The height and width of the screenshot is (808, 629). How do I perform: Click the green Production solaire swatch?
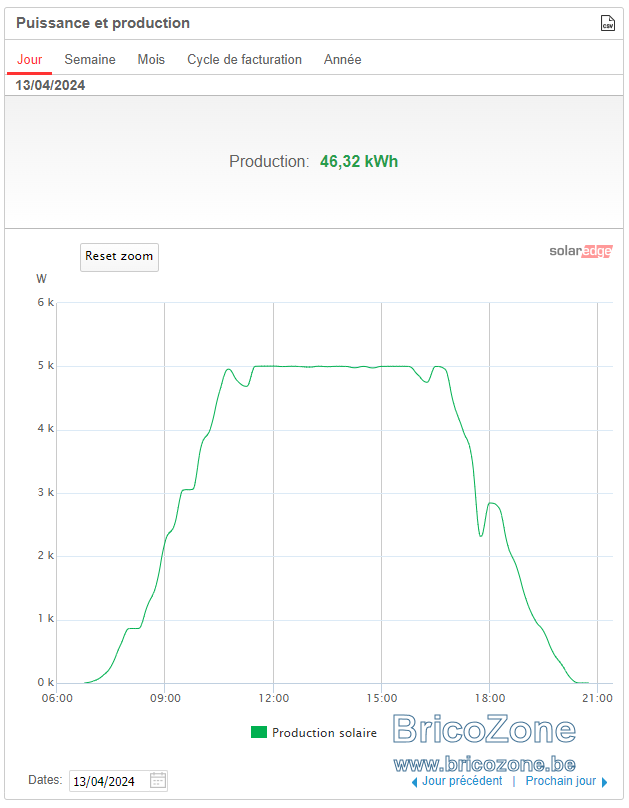click(259, 732)
